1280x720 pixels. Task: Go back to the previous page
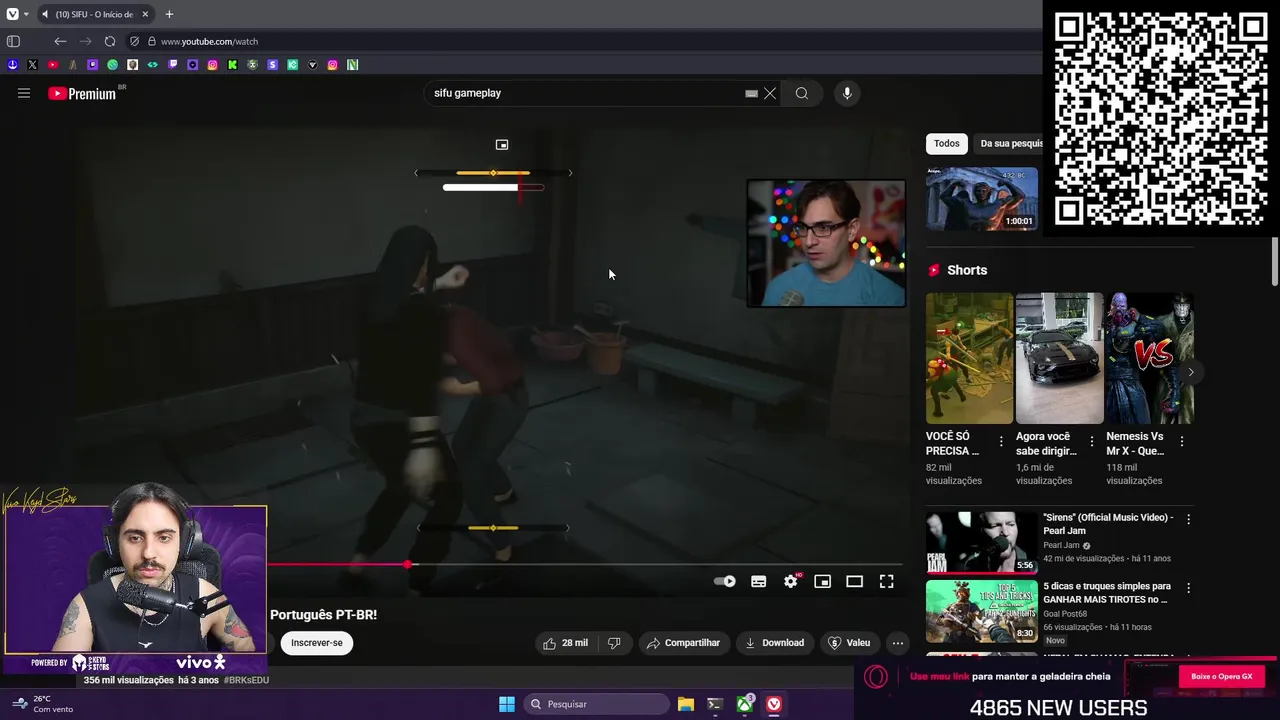tap(60, 41)
